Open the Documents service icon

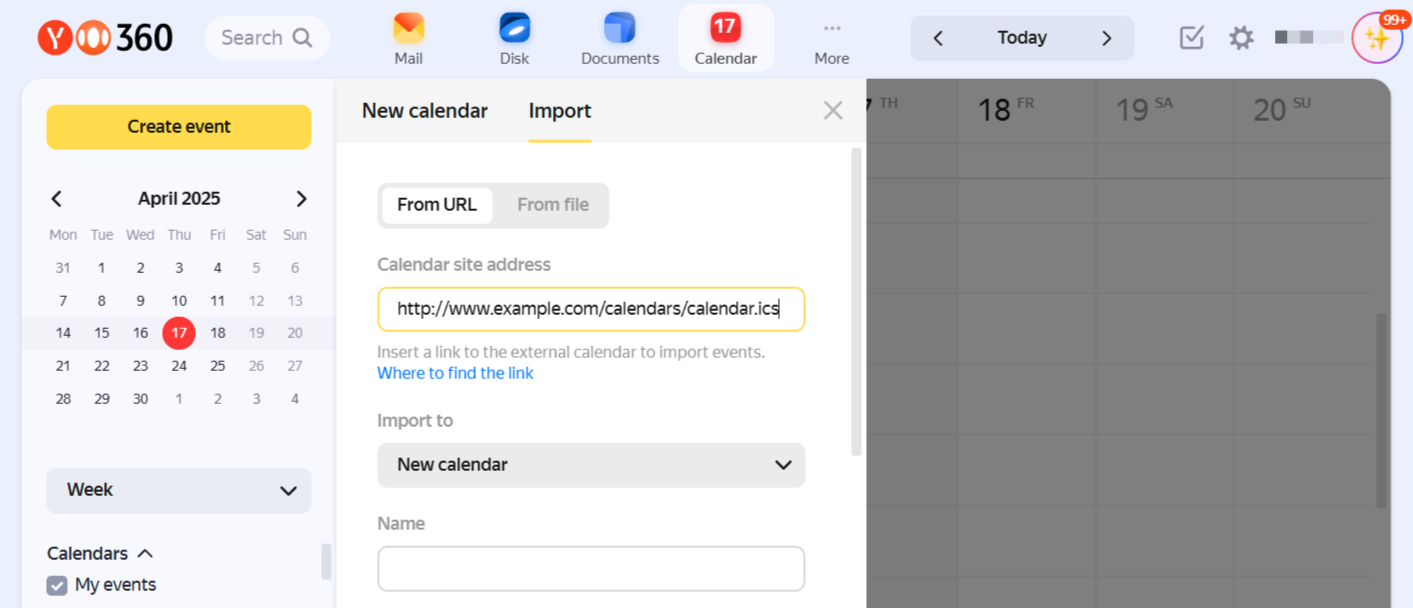coord(620,29)
